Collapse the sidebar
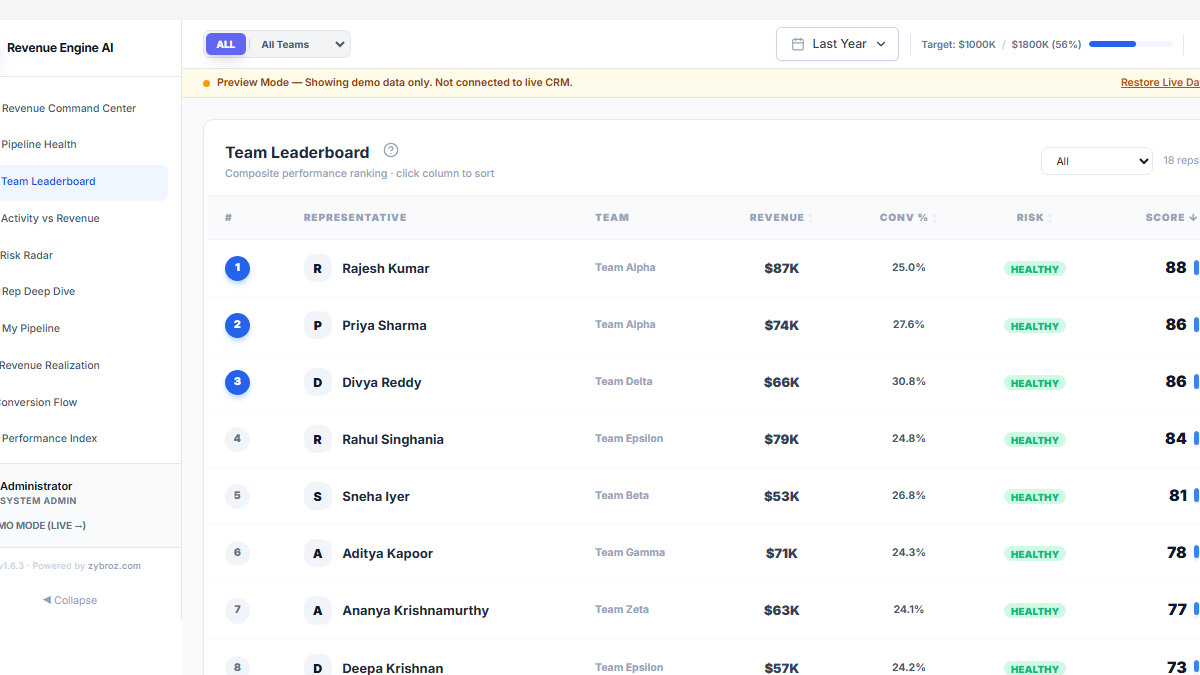The width and height of the screenshot is (1200, 675). (70, 600)
